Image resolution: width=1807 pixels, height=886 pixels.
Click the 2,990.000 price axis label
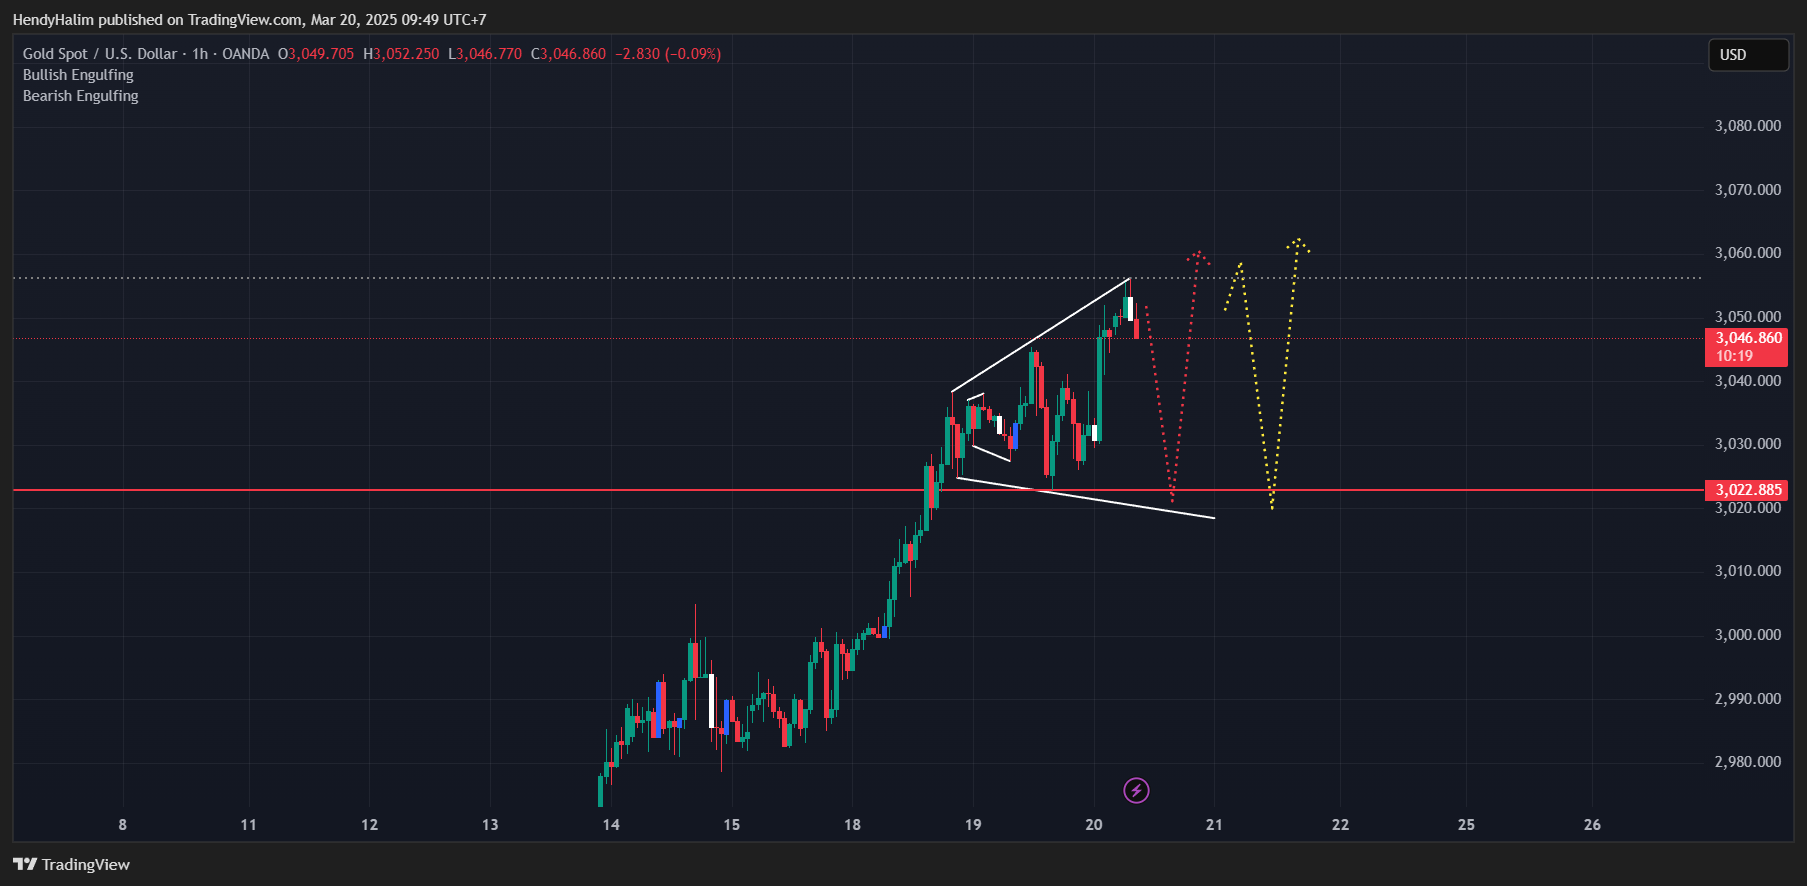point(1748,699)
